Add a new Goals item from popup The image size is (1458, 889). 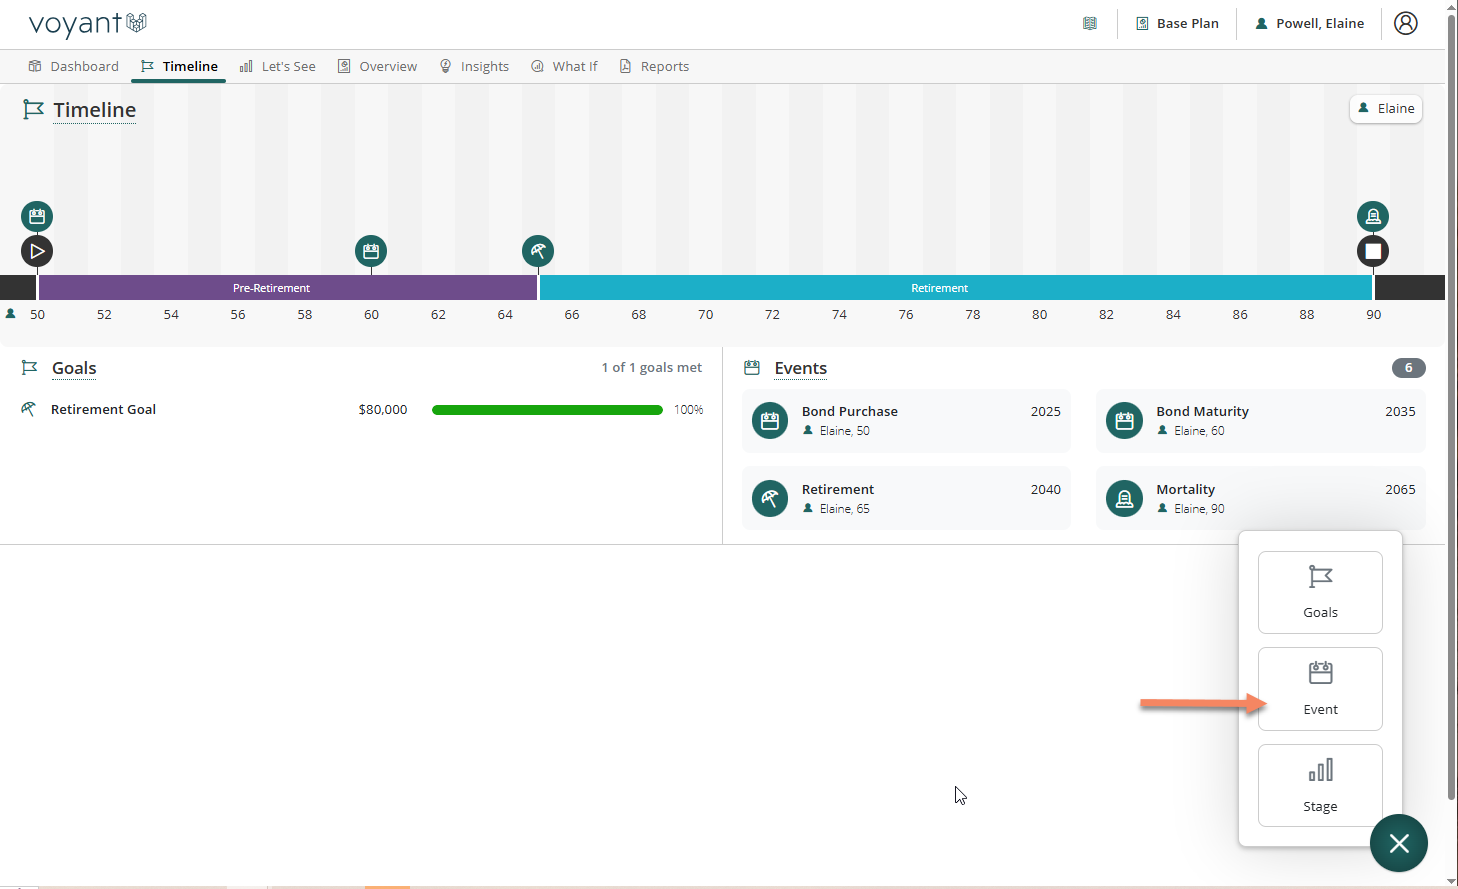1320,592
